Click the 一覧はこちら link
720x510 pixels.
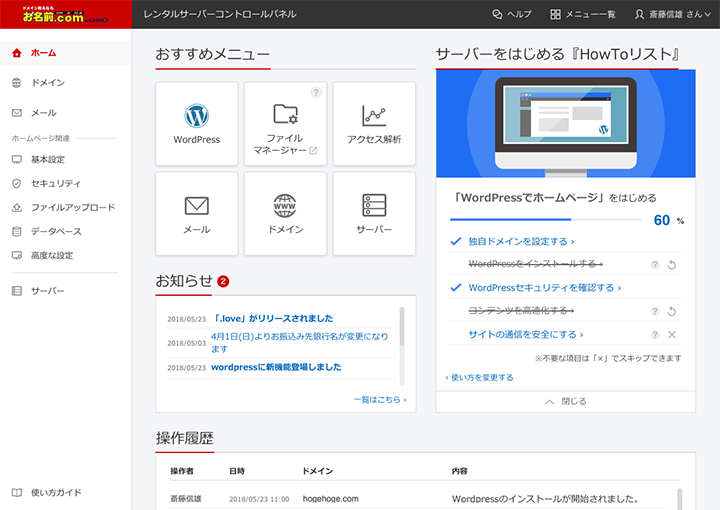380,399
